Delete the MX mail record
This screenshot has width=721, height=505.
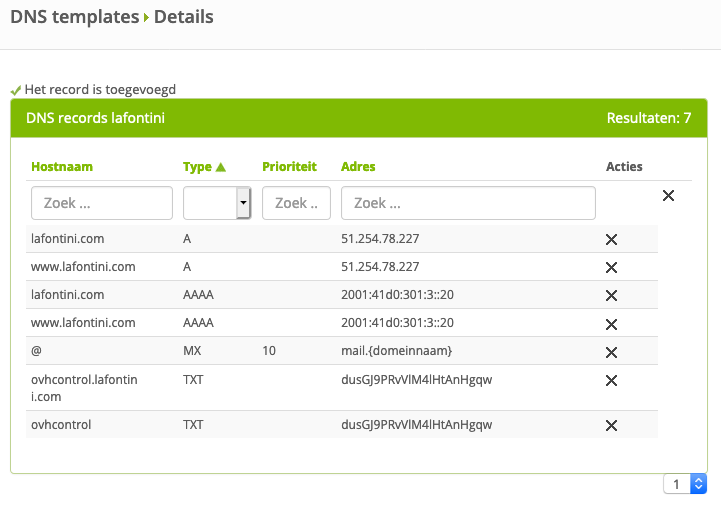pyautogui.click(x=611, y=352)
